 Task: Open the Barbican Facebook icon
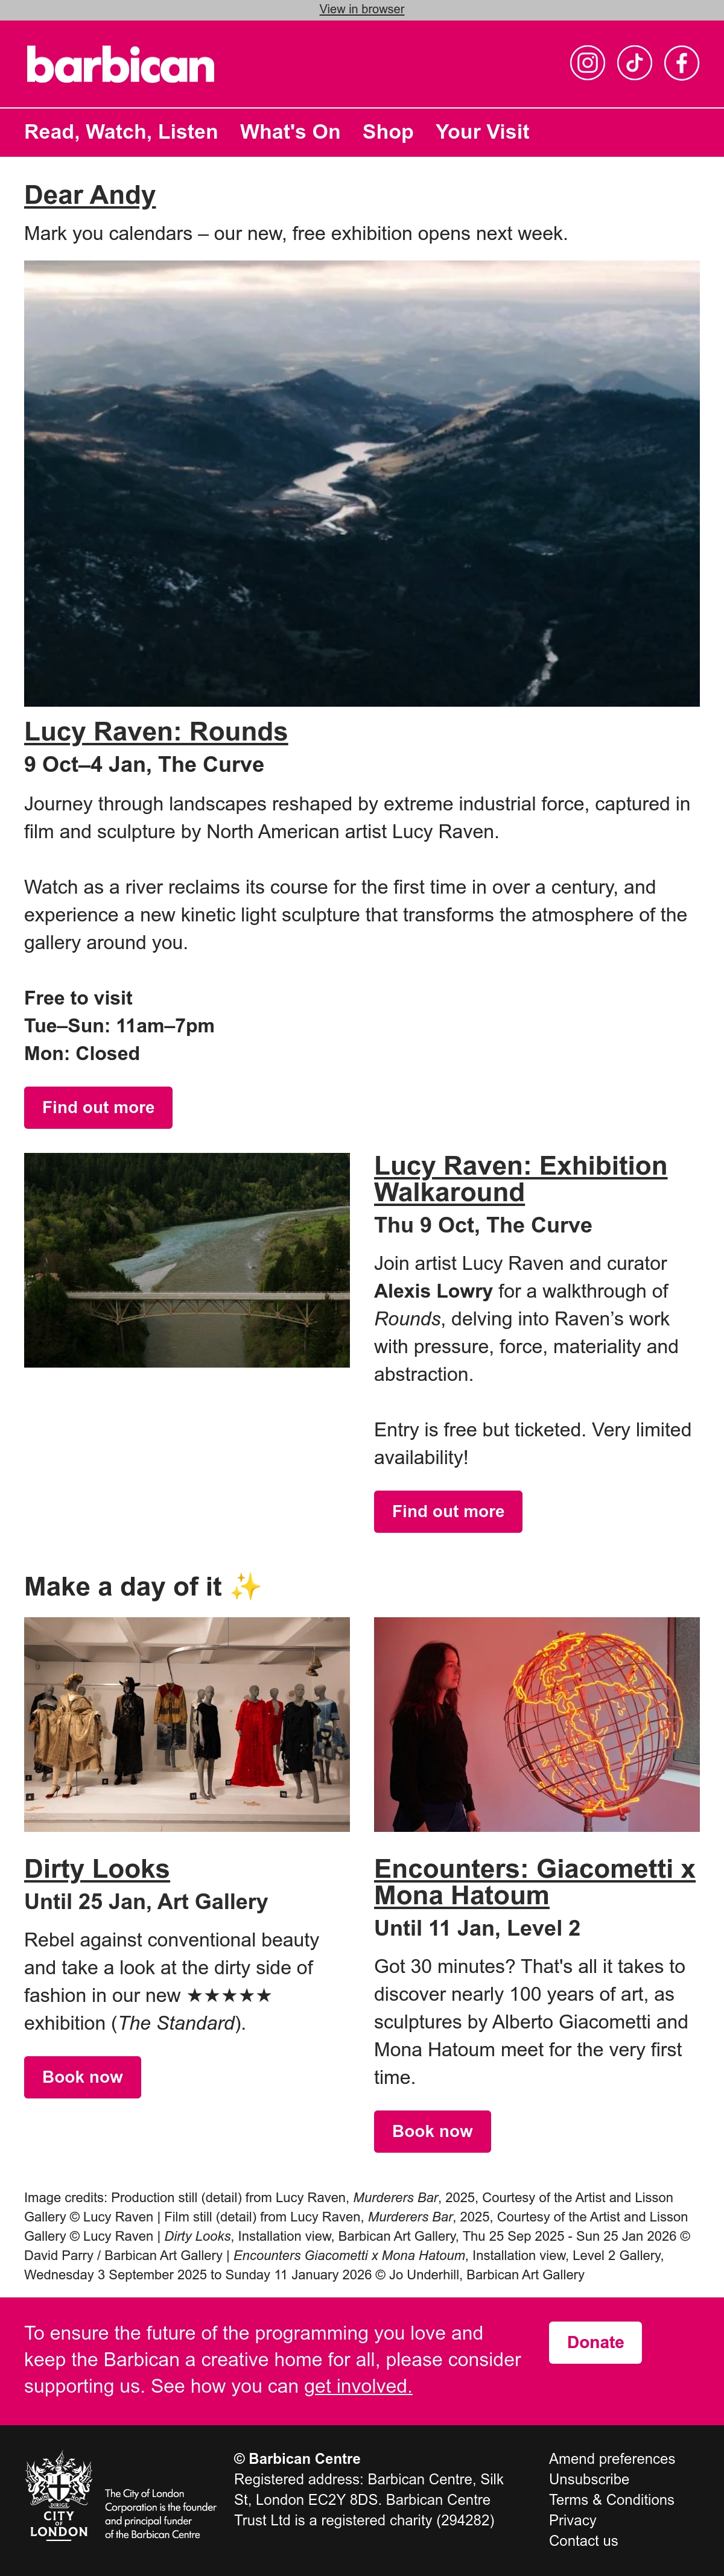coord(682,63)
